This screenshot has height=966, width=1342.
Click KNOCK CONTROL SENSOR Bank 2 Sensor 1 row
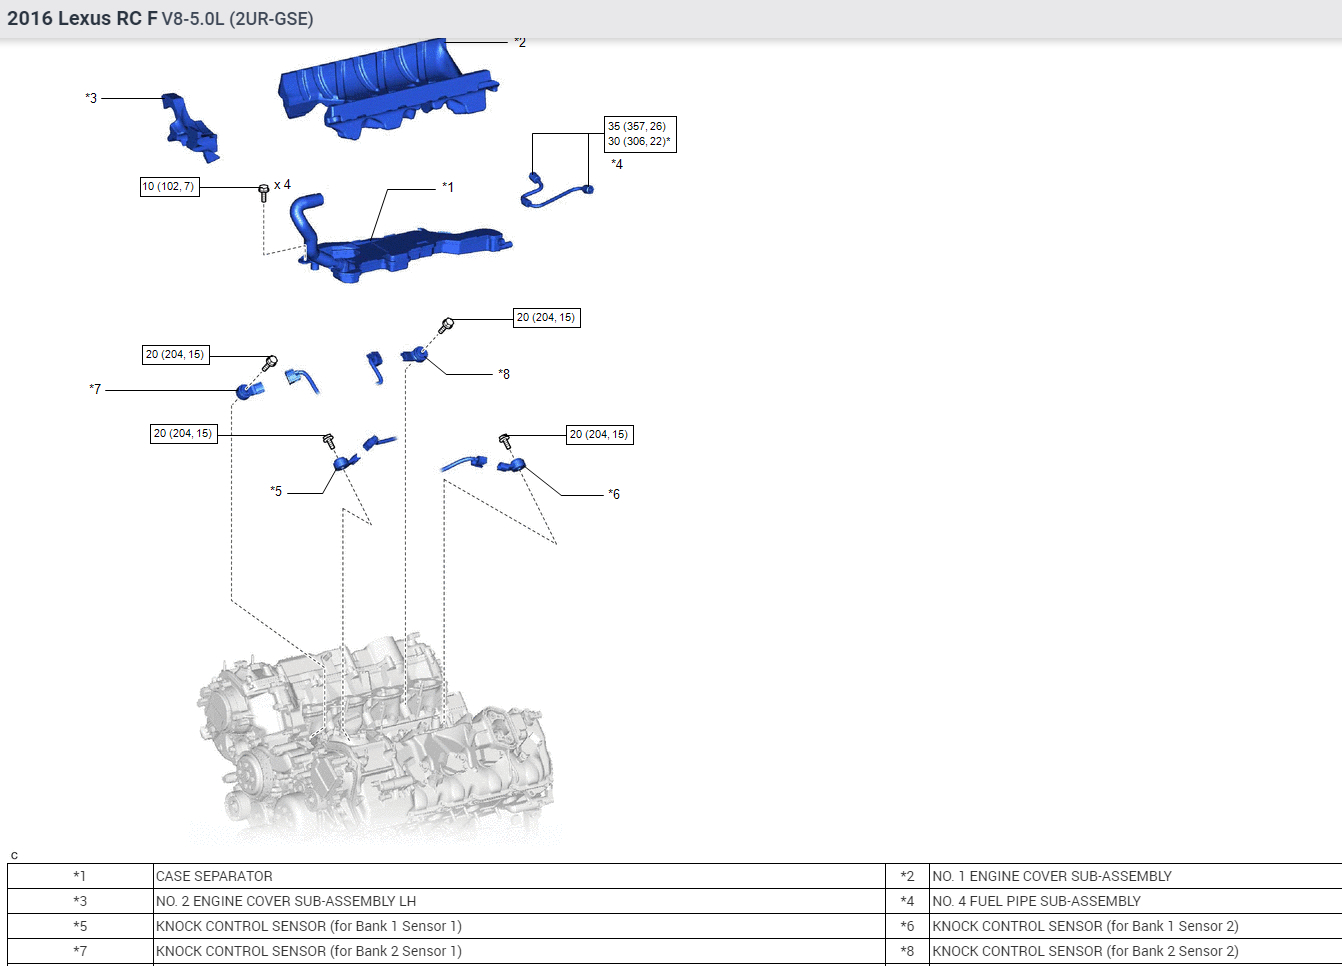[x=308, y=952]
